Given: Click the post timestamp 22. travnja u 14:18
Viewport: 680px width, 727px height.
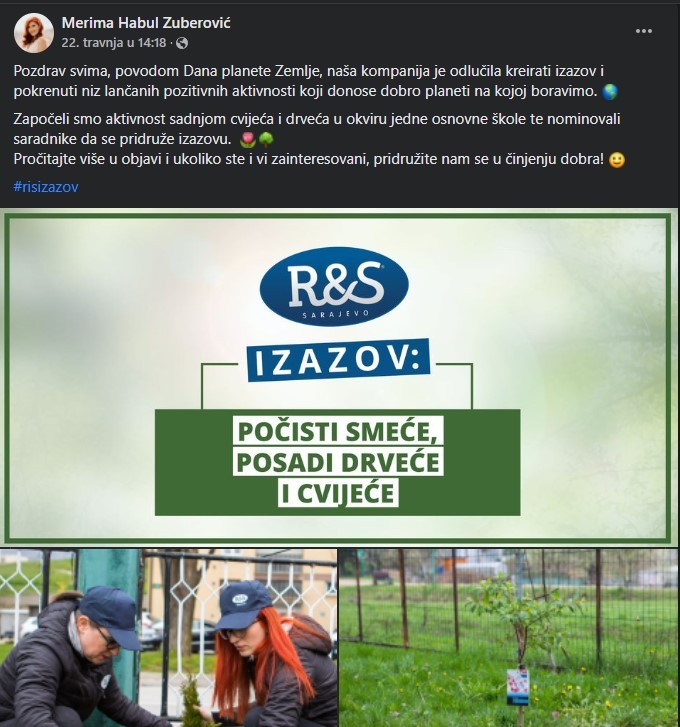Looking at the screenshot, I should (x=114, y=43).
